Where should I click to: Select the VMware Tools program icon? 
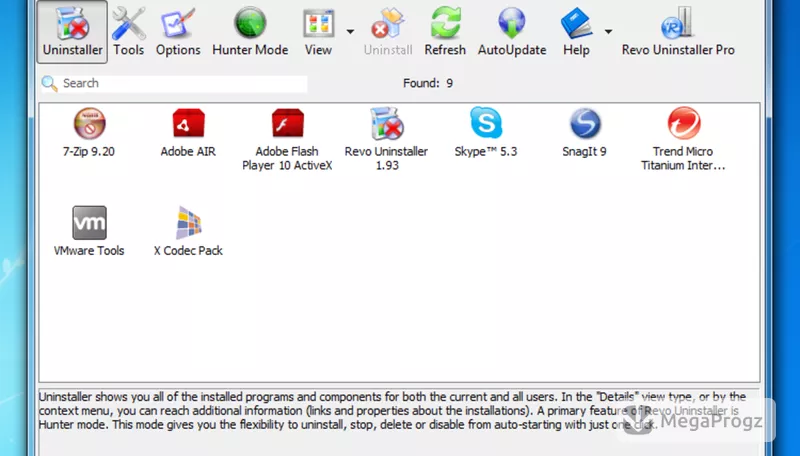coord(89,222)
